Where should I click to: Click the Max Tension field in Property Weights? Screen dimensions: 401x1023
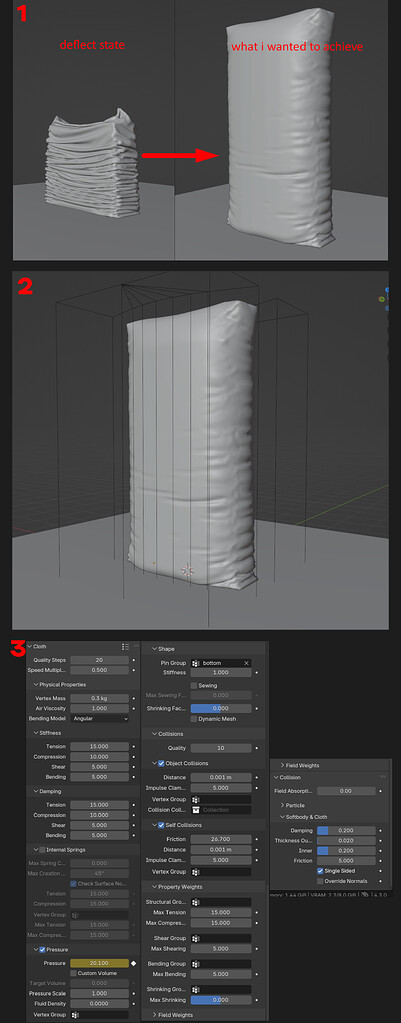221,912
